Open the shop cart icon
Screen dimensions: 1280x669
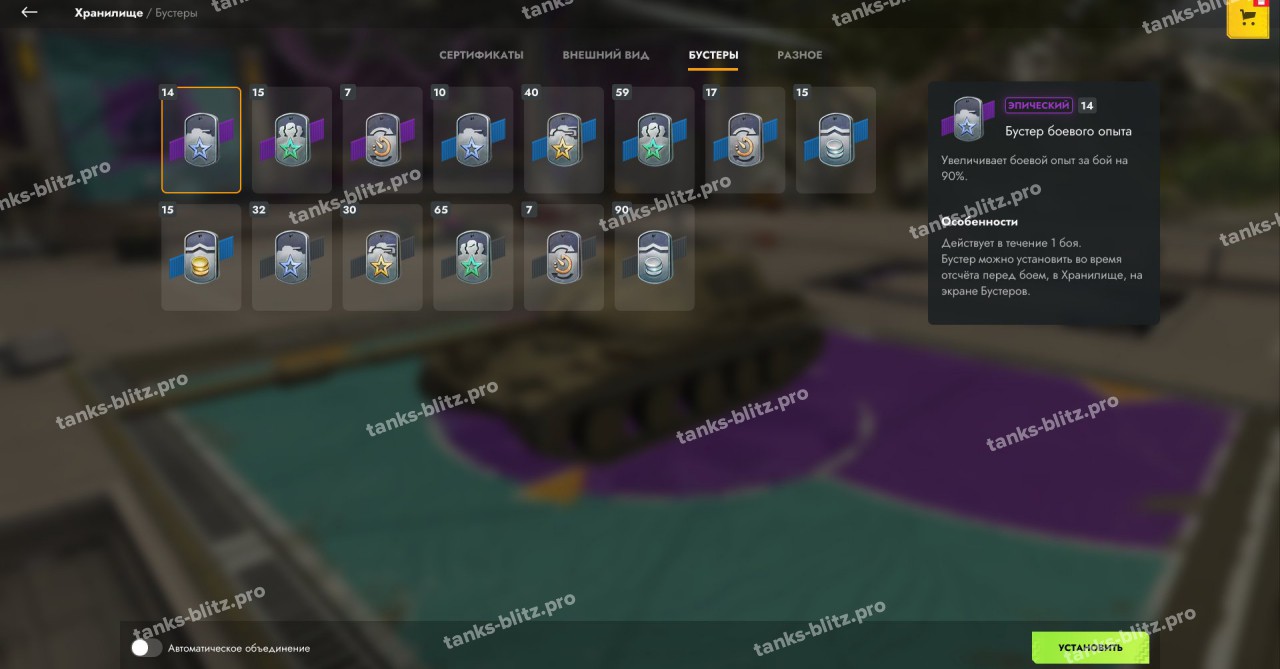[x=1247, y=18]
